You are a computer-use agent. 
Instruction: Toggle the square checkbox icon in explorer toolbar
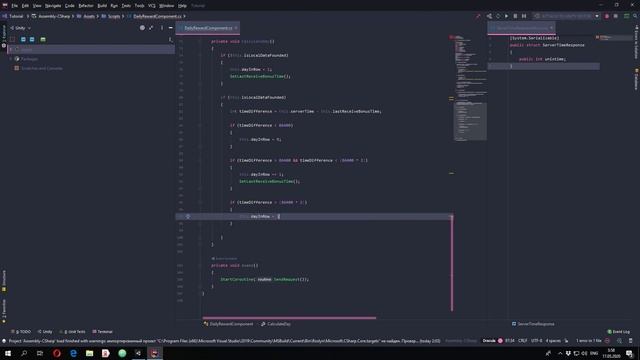(x=13, y=39)
